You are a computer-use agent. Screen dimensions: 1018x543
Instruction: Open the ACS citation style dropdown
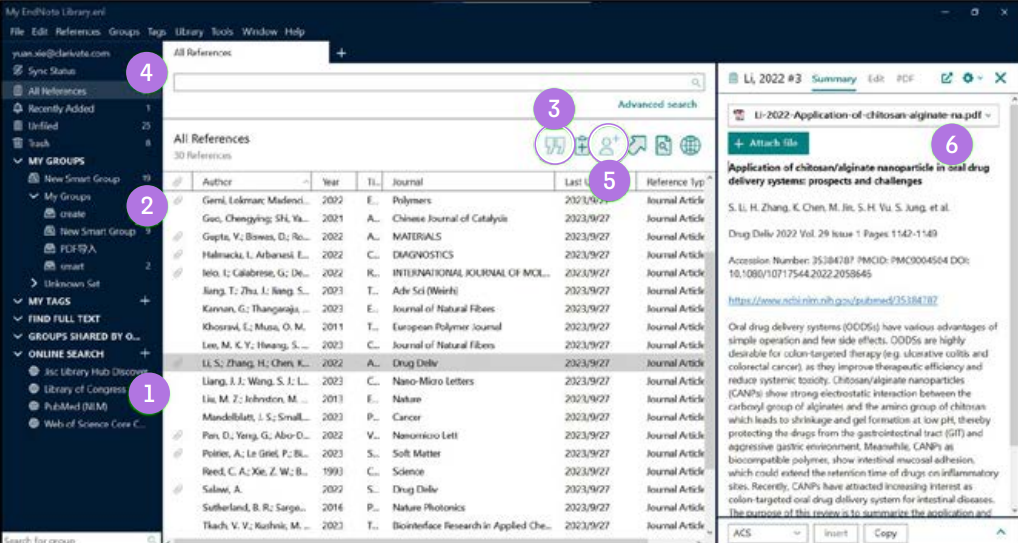[768, 533]
